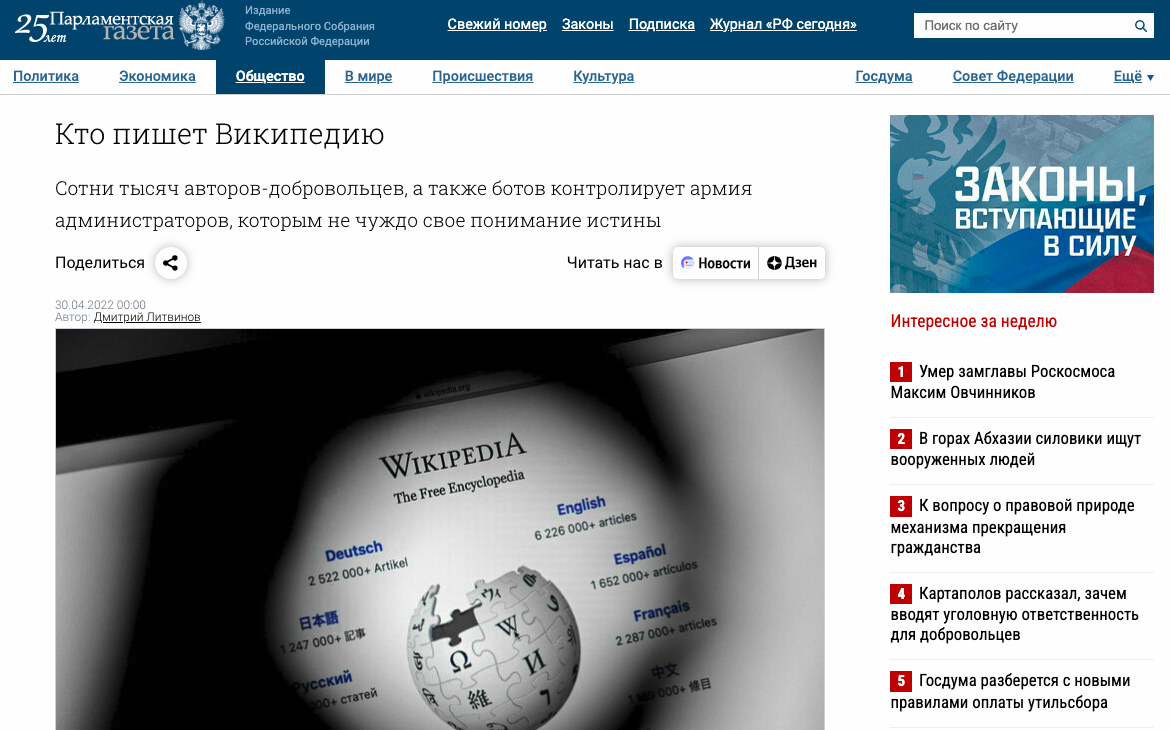Go to Политика section
The image size is (1170, 730).
coord(46,76)
